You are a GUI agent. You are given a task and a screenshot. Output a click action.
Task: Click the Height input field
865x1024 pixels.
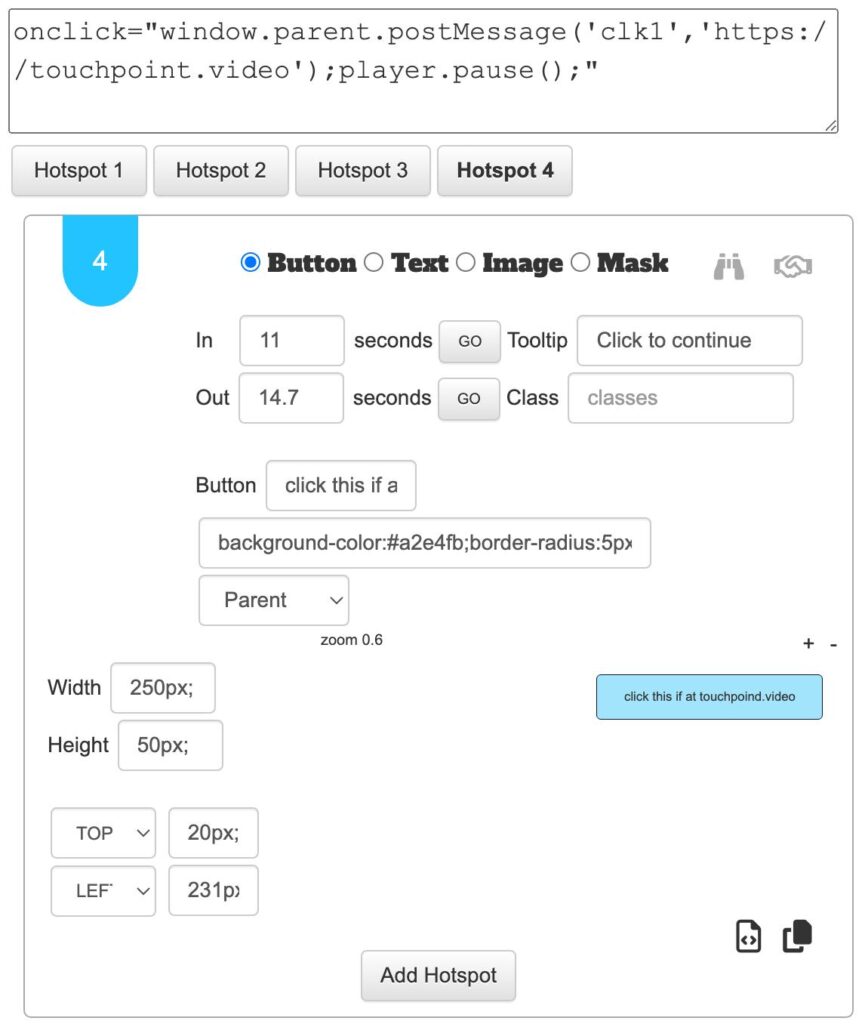(x=170, y=745)
